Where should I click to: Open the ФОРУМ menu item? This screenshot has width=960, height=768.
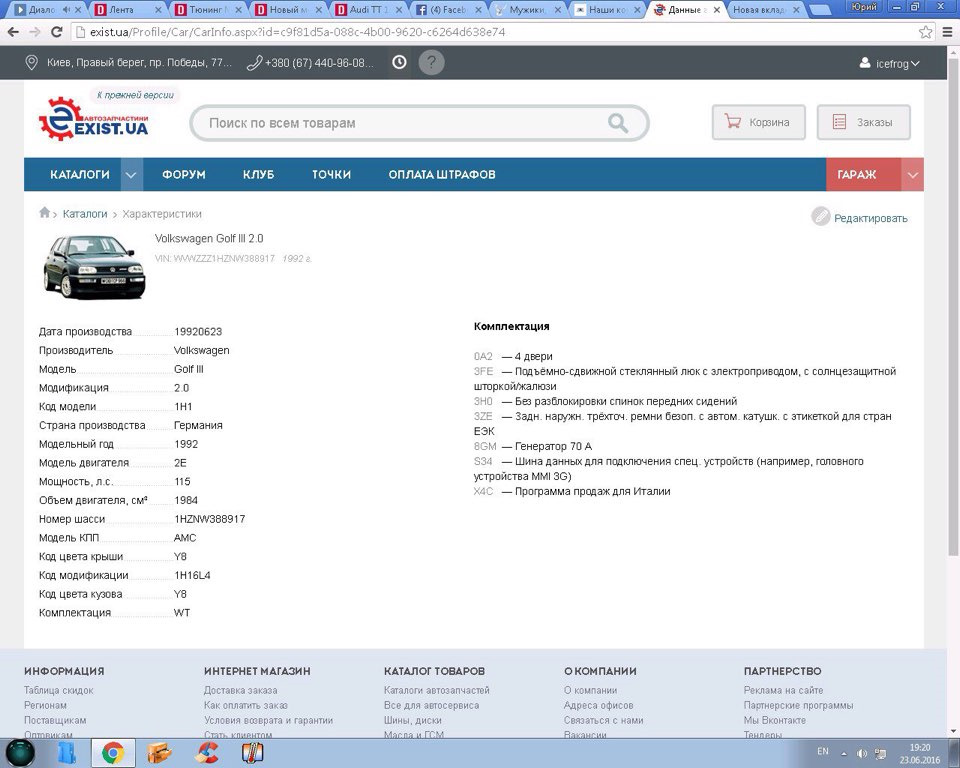coord(184,175)
